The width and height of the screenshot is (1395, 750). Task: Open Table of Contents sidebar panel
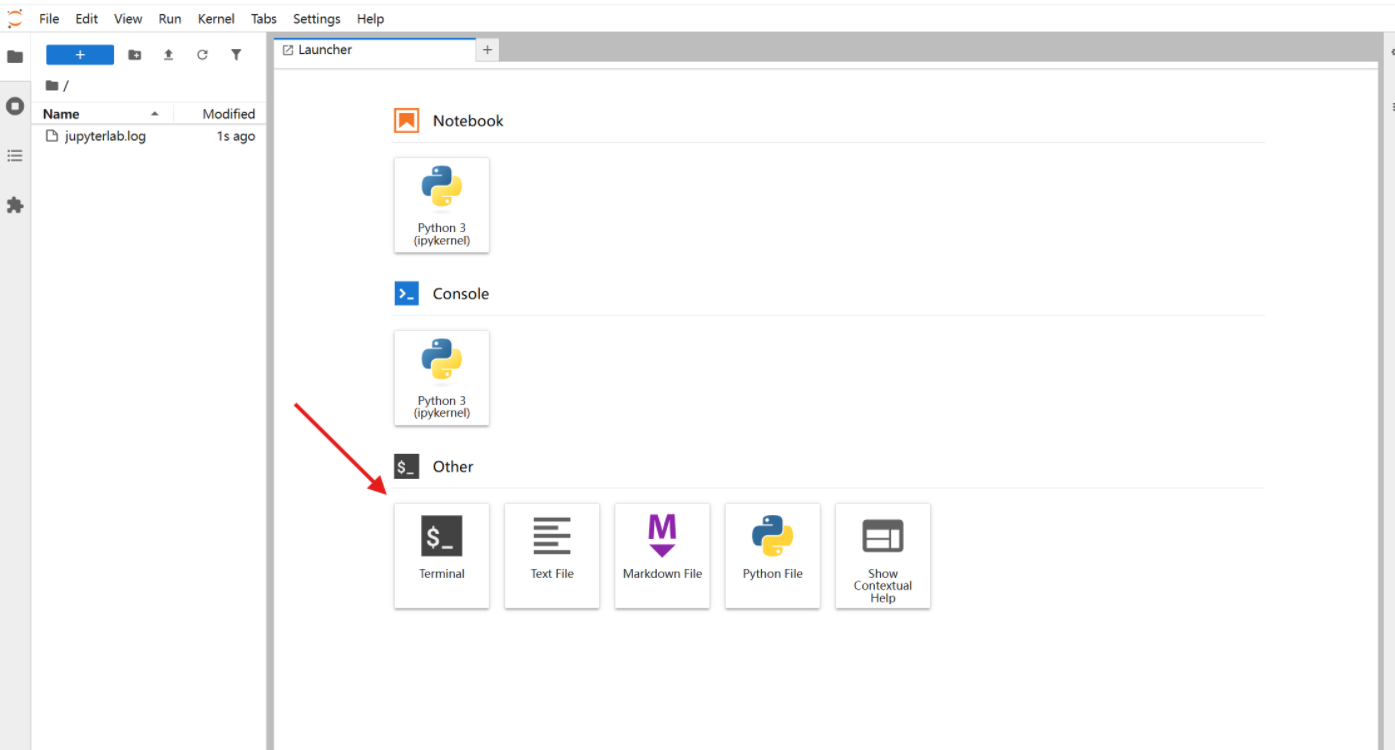(15, 155)
